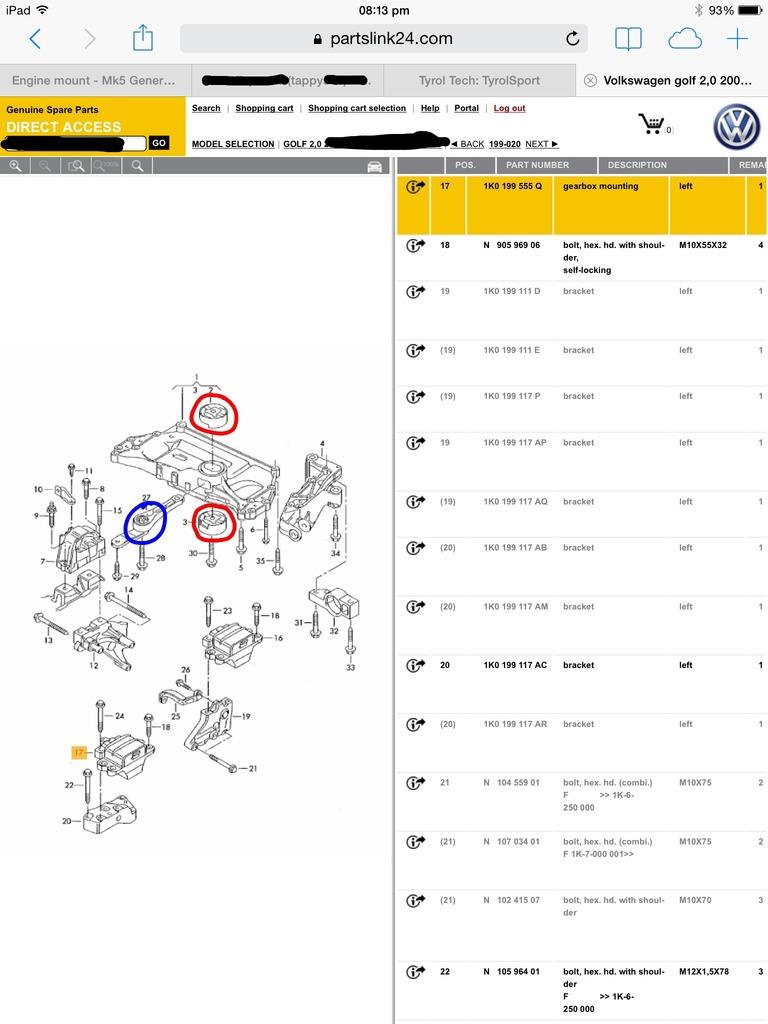This screenshot has height=1024, width=768.
Task: Open info icon for bolt N 104 559 01
Action: [x=415, y=782]
